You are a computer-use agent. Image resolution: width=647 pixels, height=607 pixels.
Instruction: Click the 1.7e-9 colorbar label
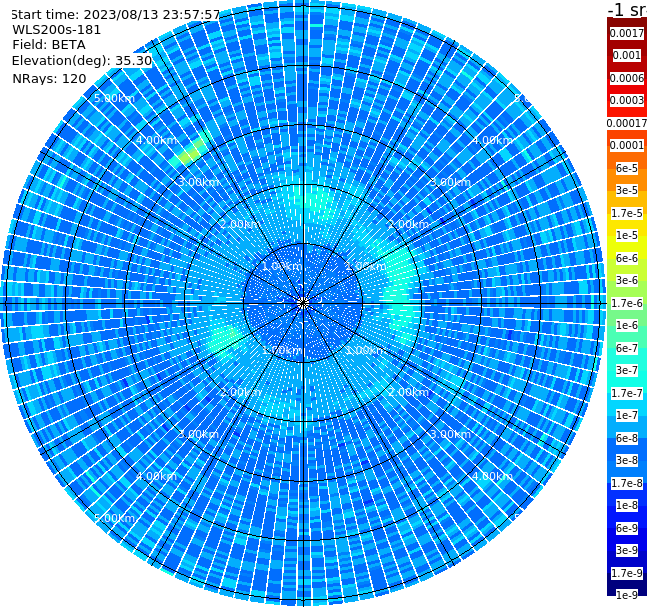(x=627, y=573)
